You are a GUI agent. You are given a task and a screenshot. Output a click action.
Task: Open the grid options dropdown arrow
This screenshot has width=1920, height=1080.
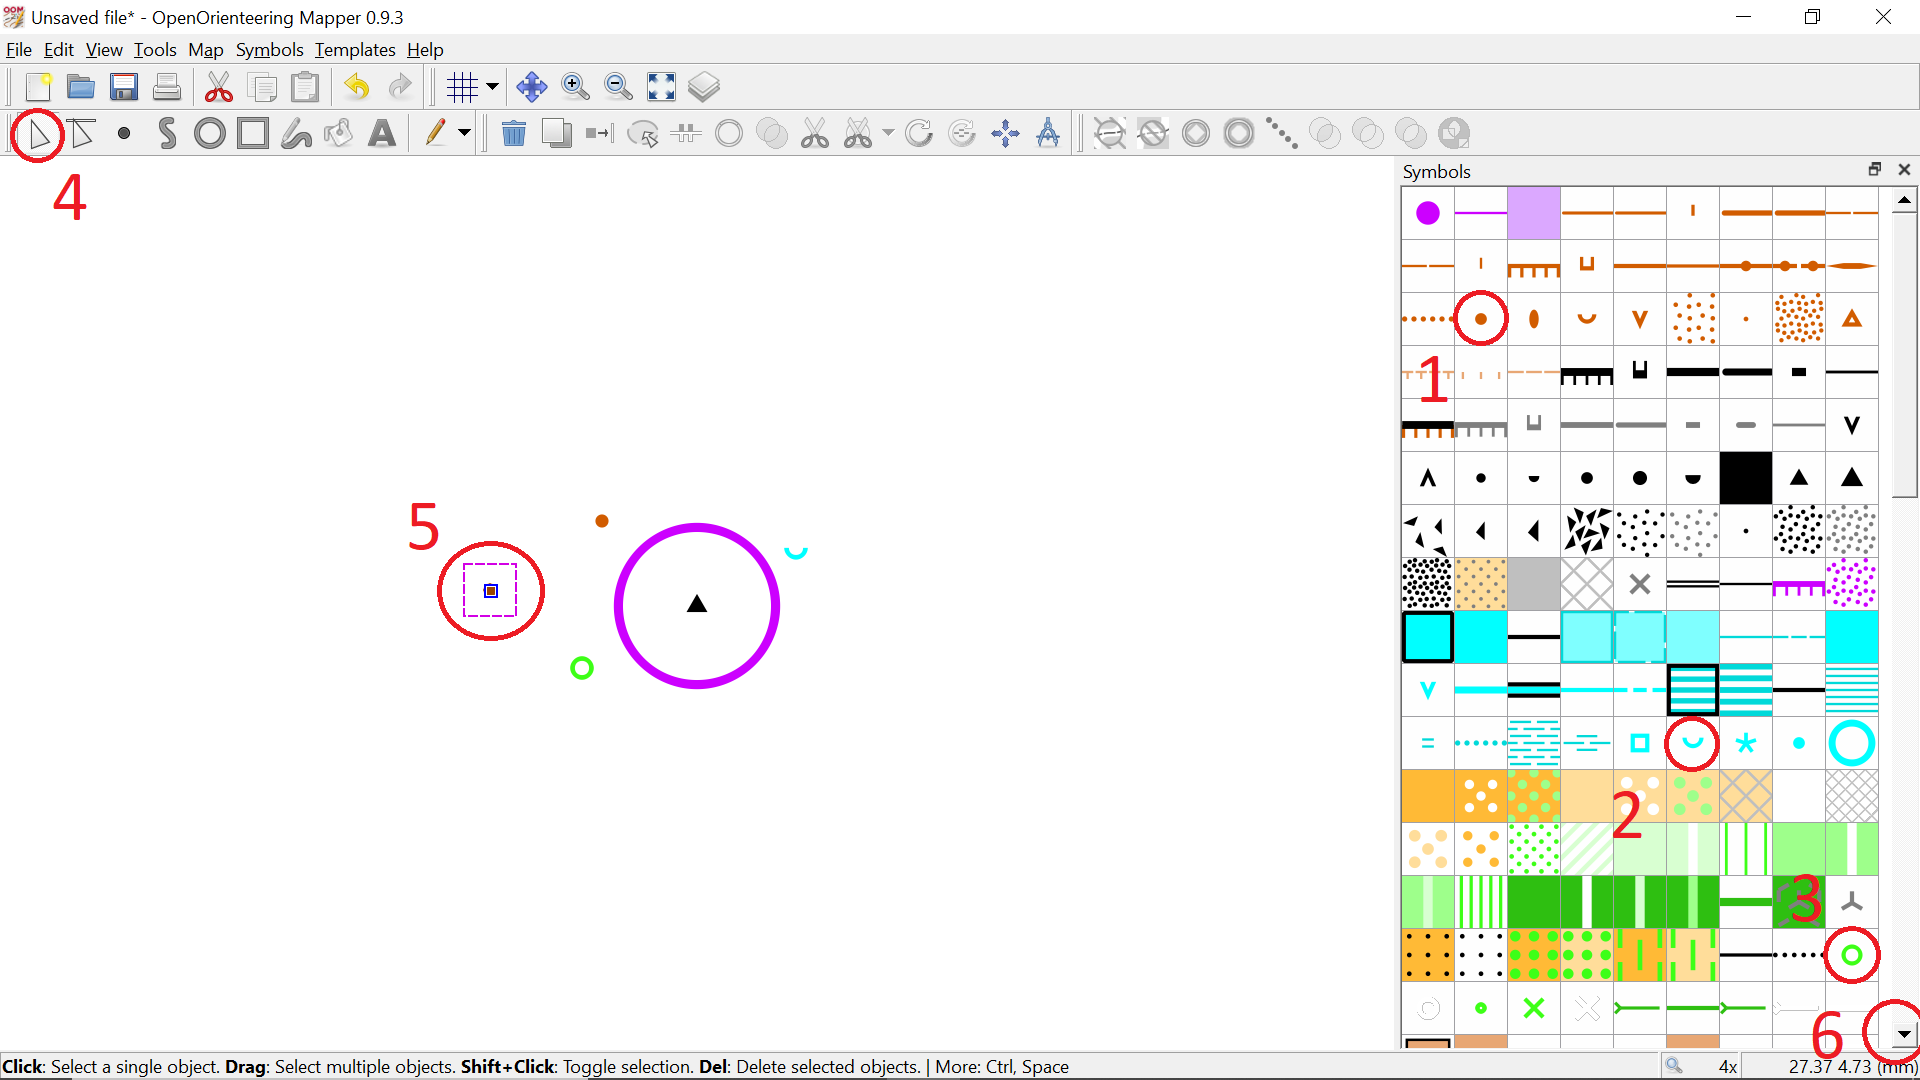[x=492, y=87]
